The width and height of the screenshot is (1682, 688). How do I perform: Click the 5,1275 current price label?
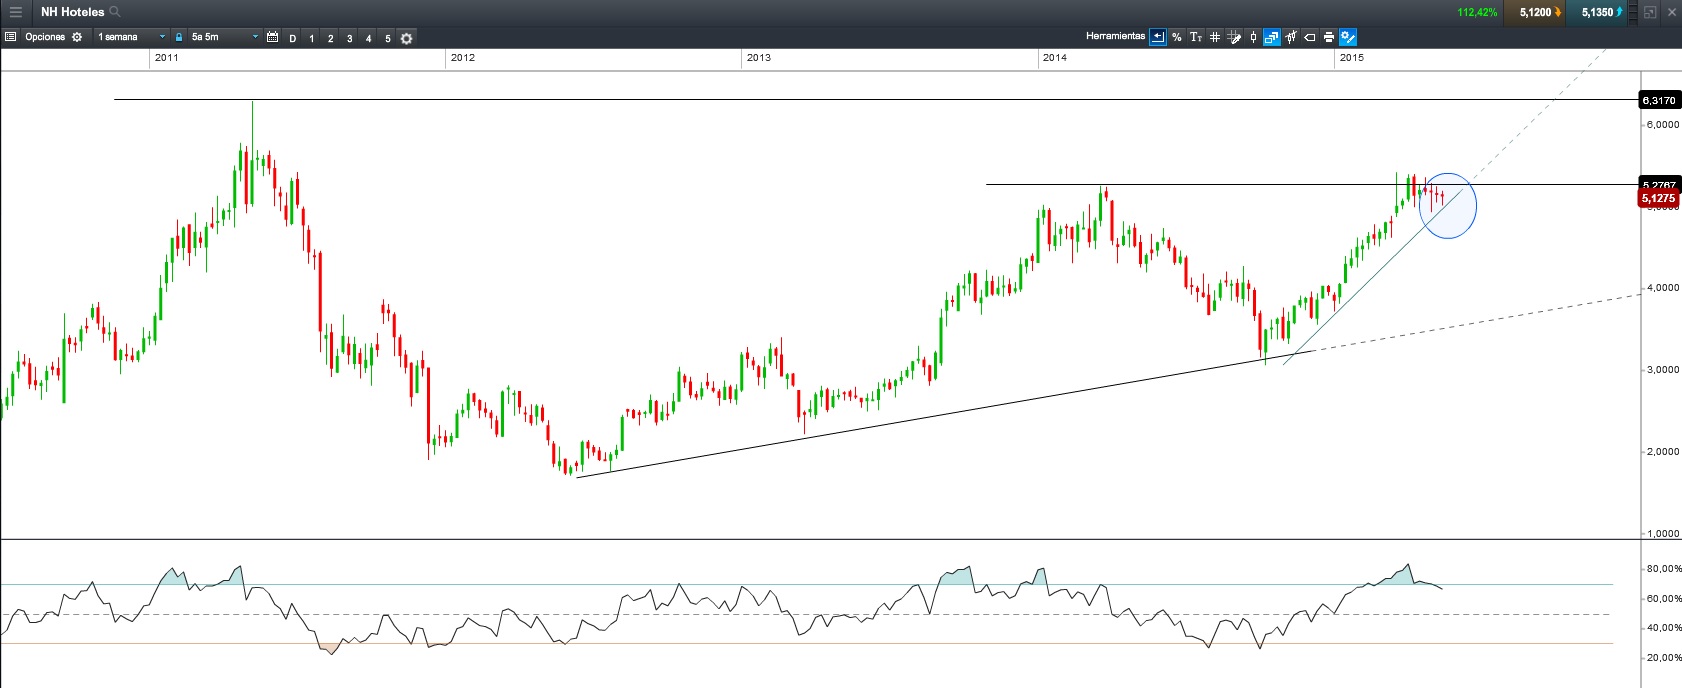(1659, 198)
